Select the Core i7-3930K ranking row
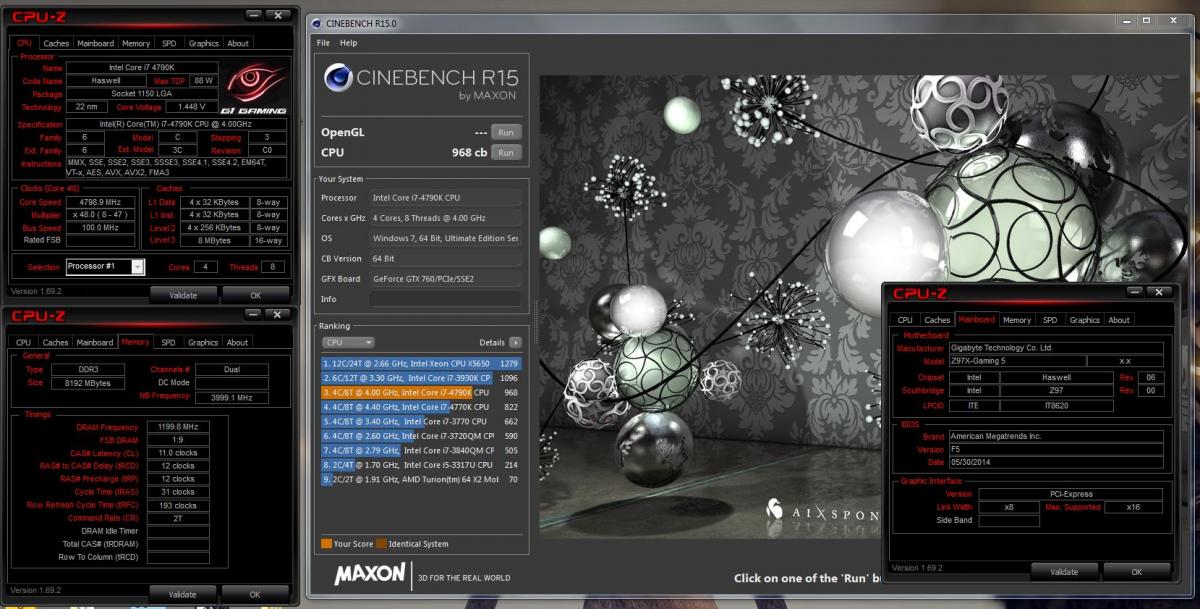This screenshot has width=1200, height=609. pos(422,378)
